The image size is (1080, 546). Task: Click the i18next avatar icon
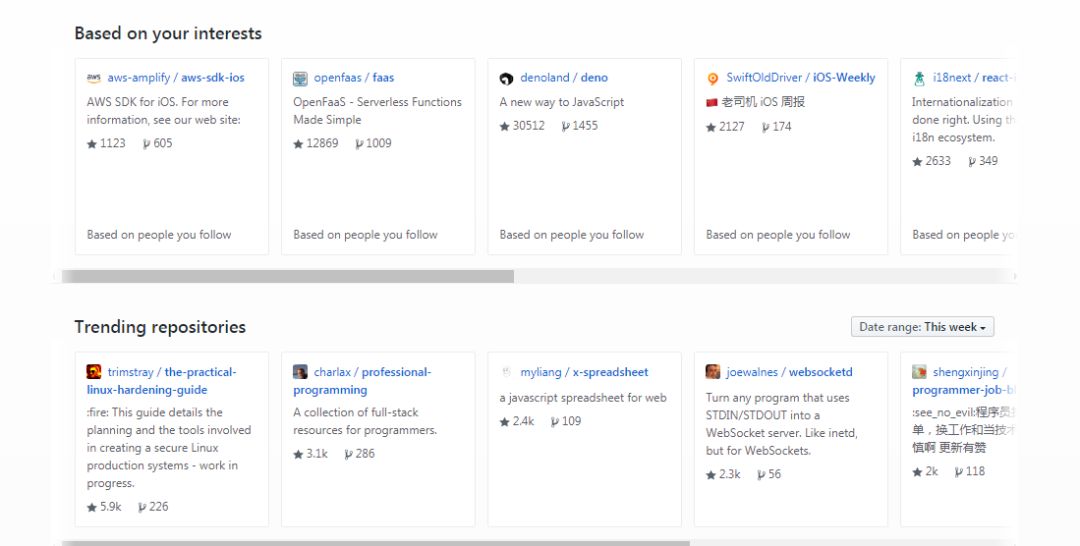[x=920, y=78]
